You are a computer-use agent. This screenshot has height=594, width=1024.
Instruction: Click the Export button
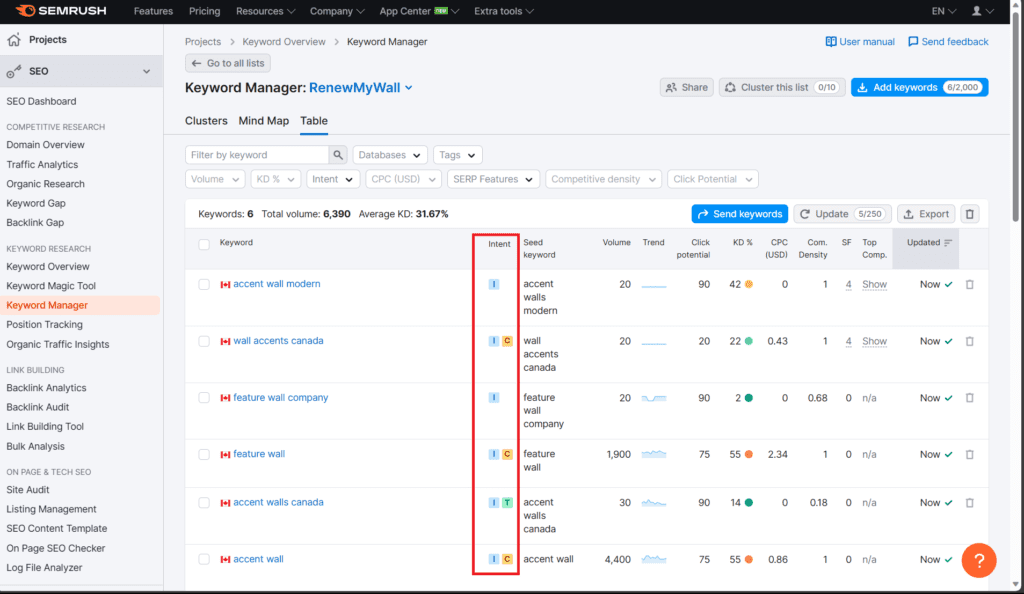(x=926, y=214)
